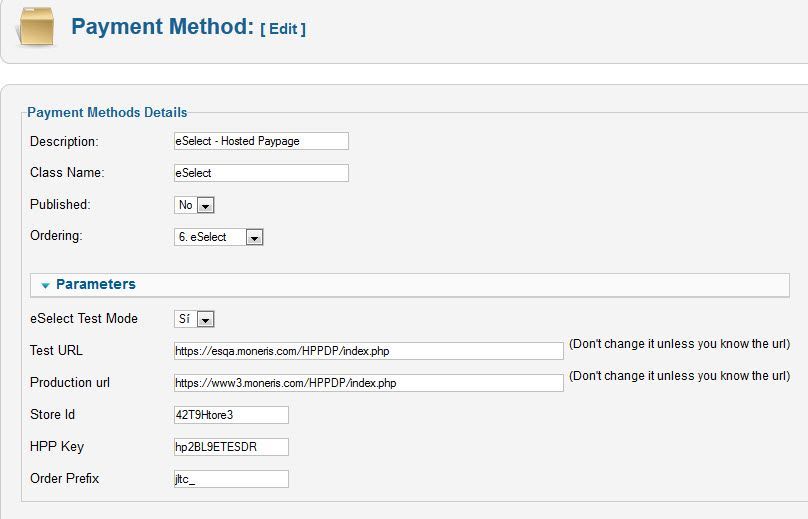This screenshot has height=519, width=808.
Task: Open the eSelect Test Mode dropdown
Action: pos(194,319)
